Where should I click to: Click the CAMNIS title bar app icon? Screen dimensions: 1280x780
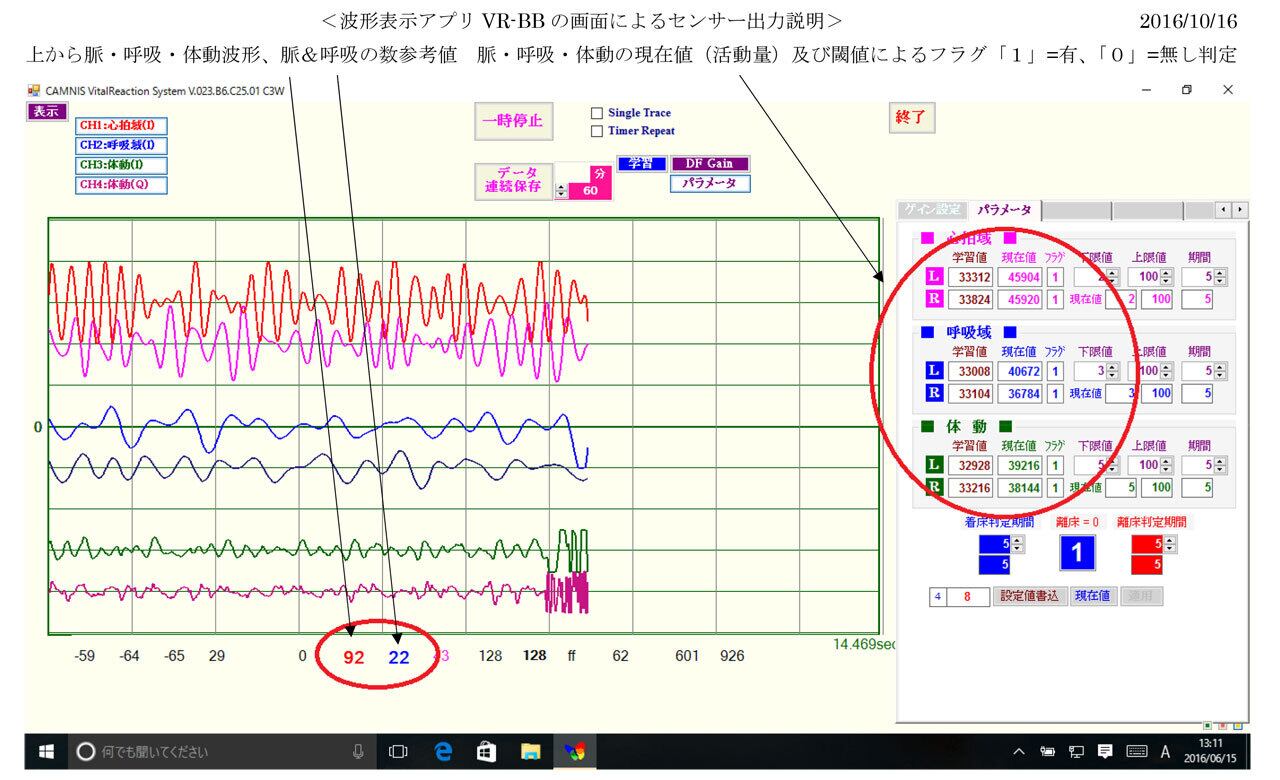coord(33,90)
